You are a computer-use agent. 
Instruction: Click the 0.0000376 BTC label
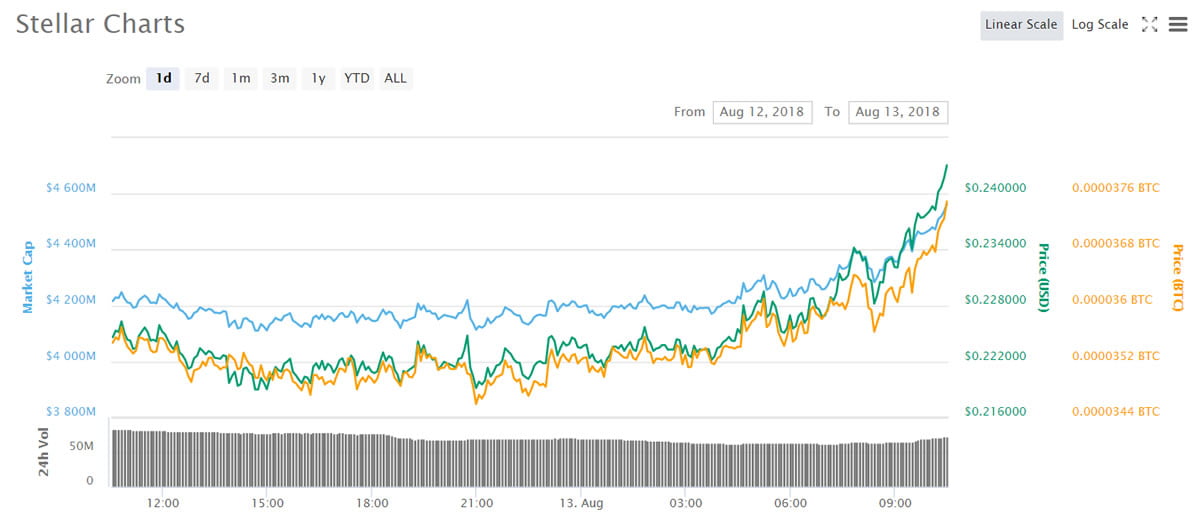(x=1116, y=187)
